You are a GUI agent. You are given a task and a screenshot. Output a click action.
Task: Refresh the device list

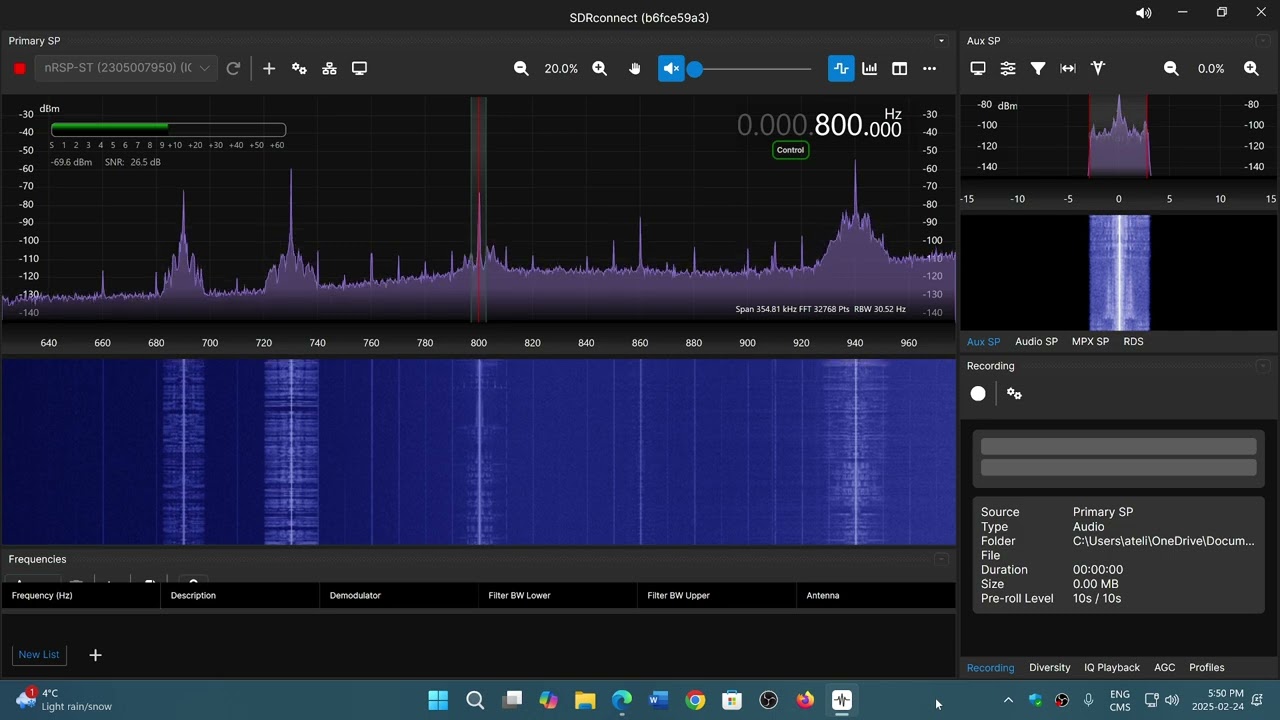click(x=233, y=68)
